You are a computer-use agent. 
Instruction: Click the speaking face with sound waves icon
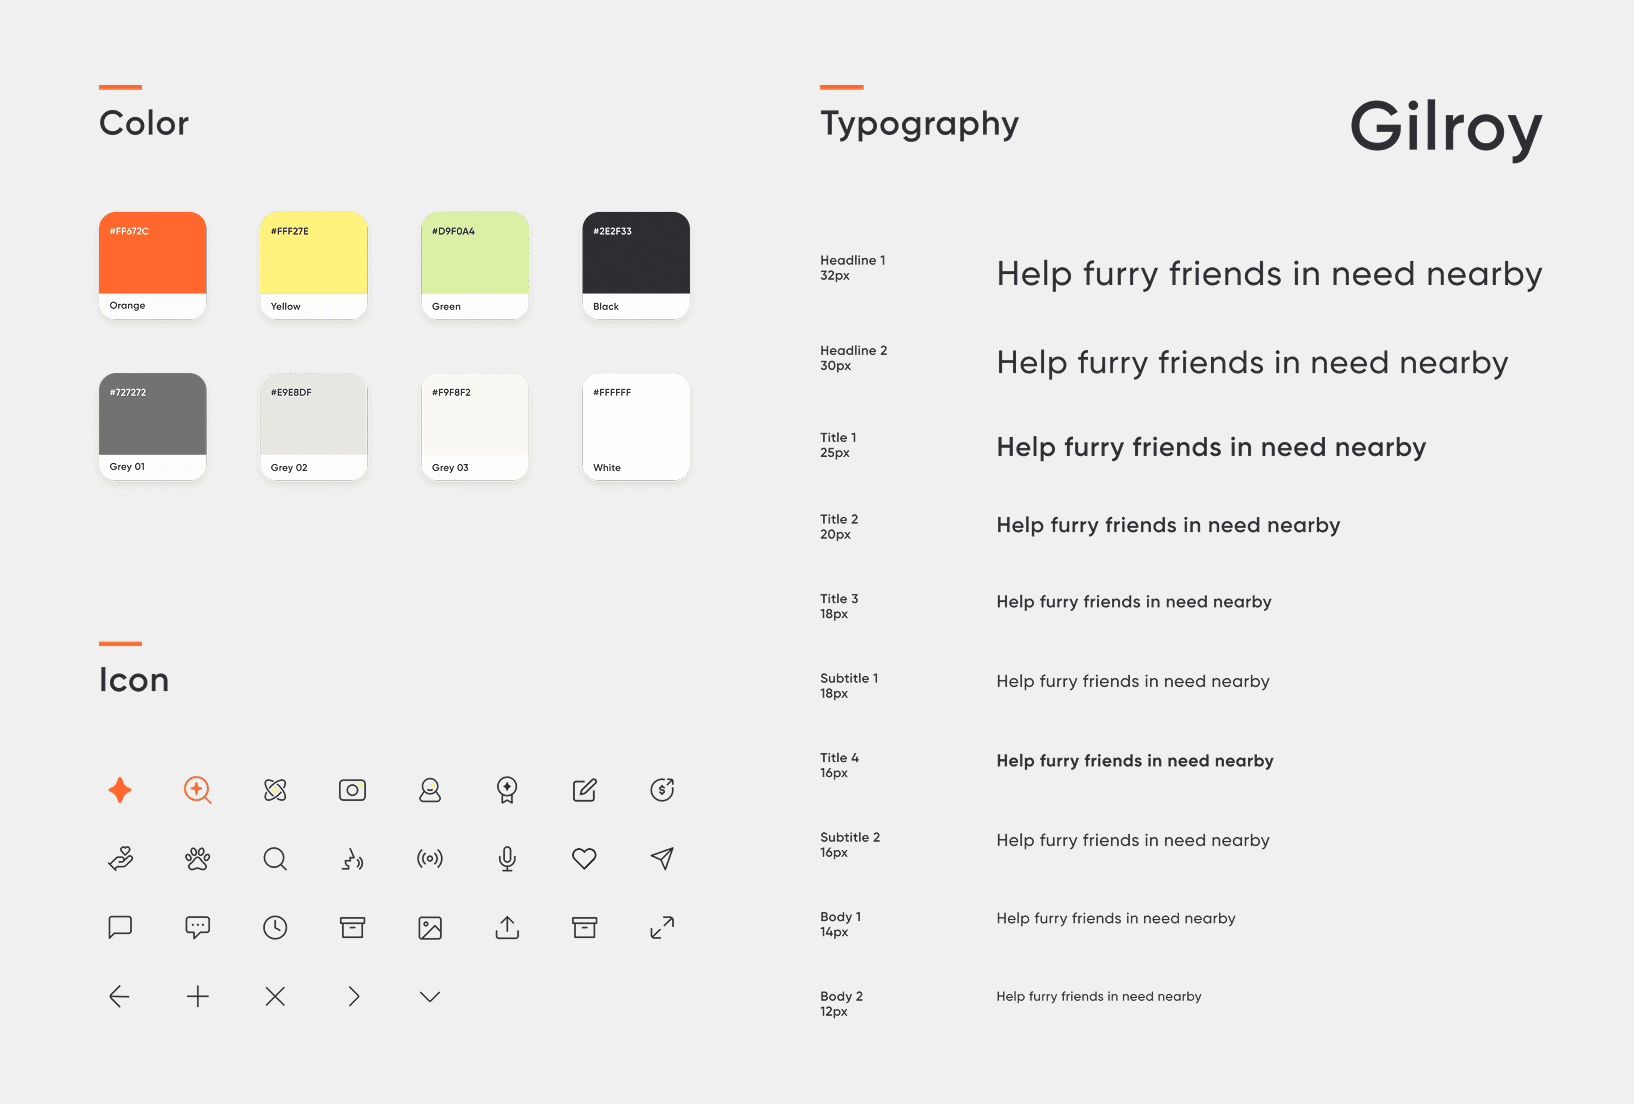click(x=352, y=858)
